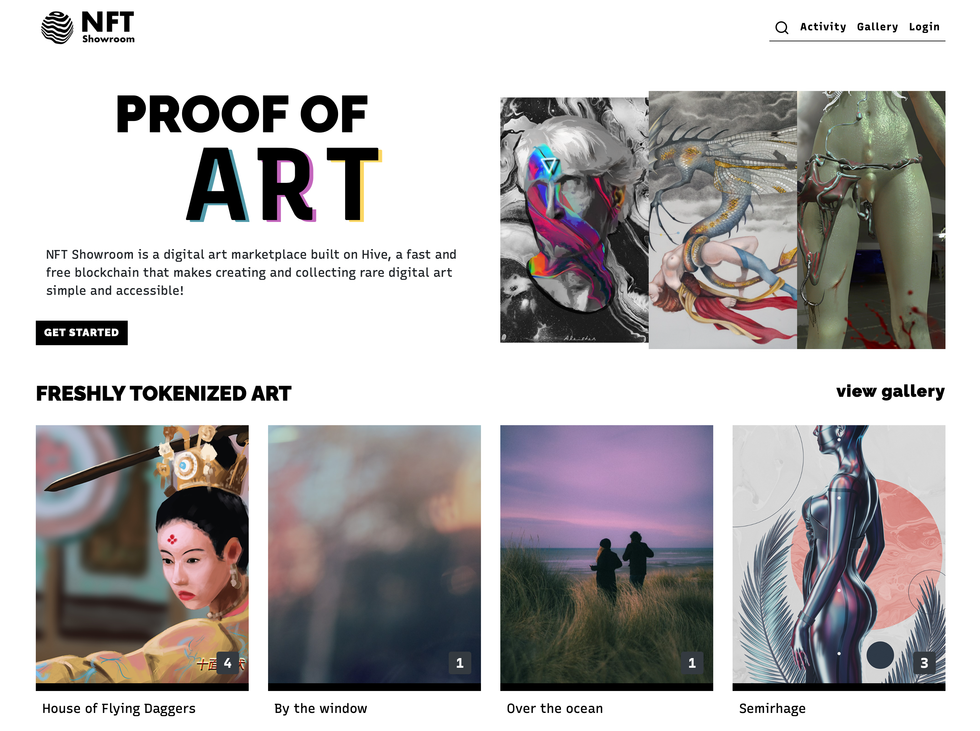Click edition count badge on Semirhage
The height and width of the screenshot is (731, 980).
(x=924, y=663)
